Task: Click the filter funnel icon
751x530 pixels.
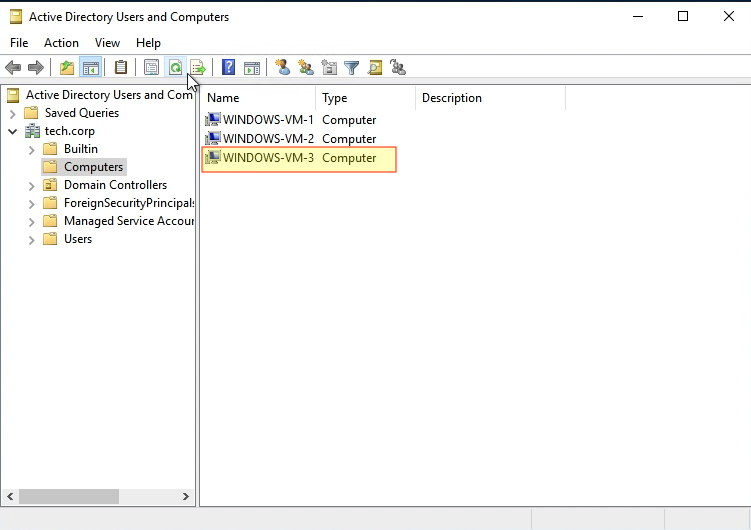Action: click(352, 68)
